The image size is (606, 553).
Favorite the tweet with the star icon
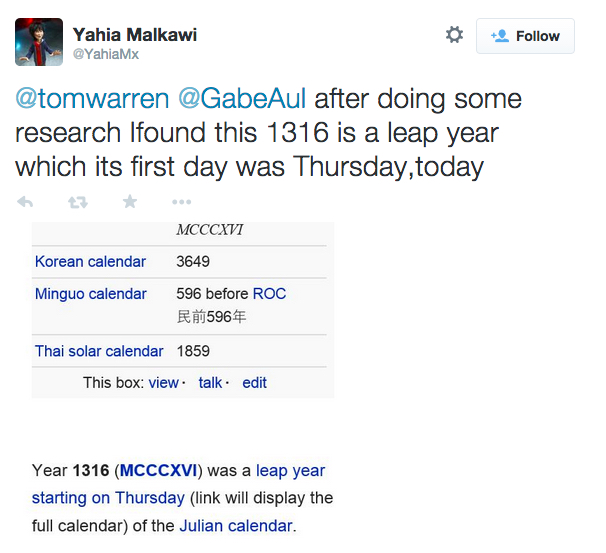[130, 201]
